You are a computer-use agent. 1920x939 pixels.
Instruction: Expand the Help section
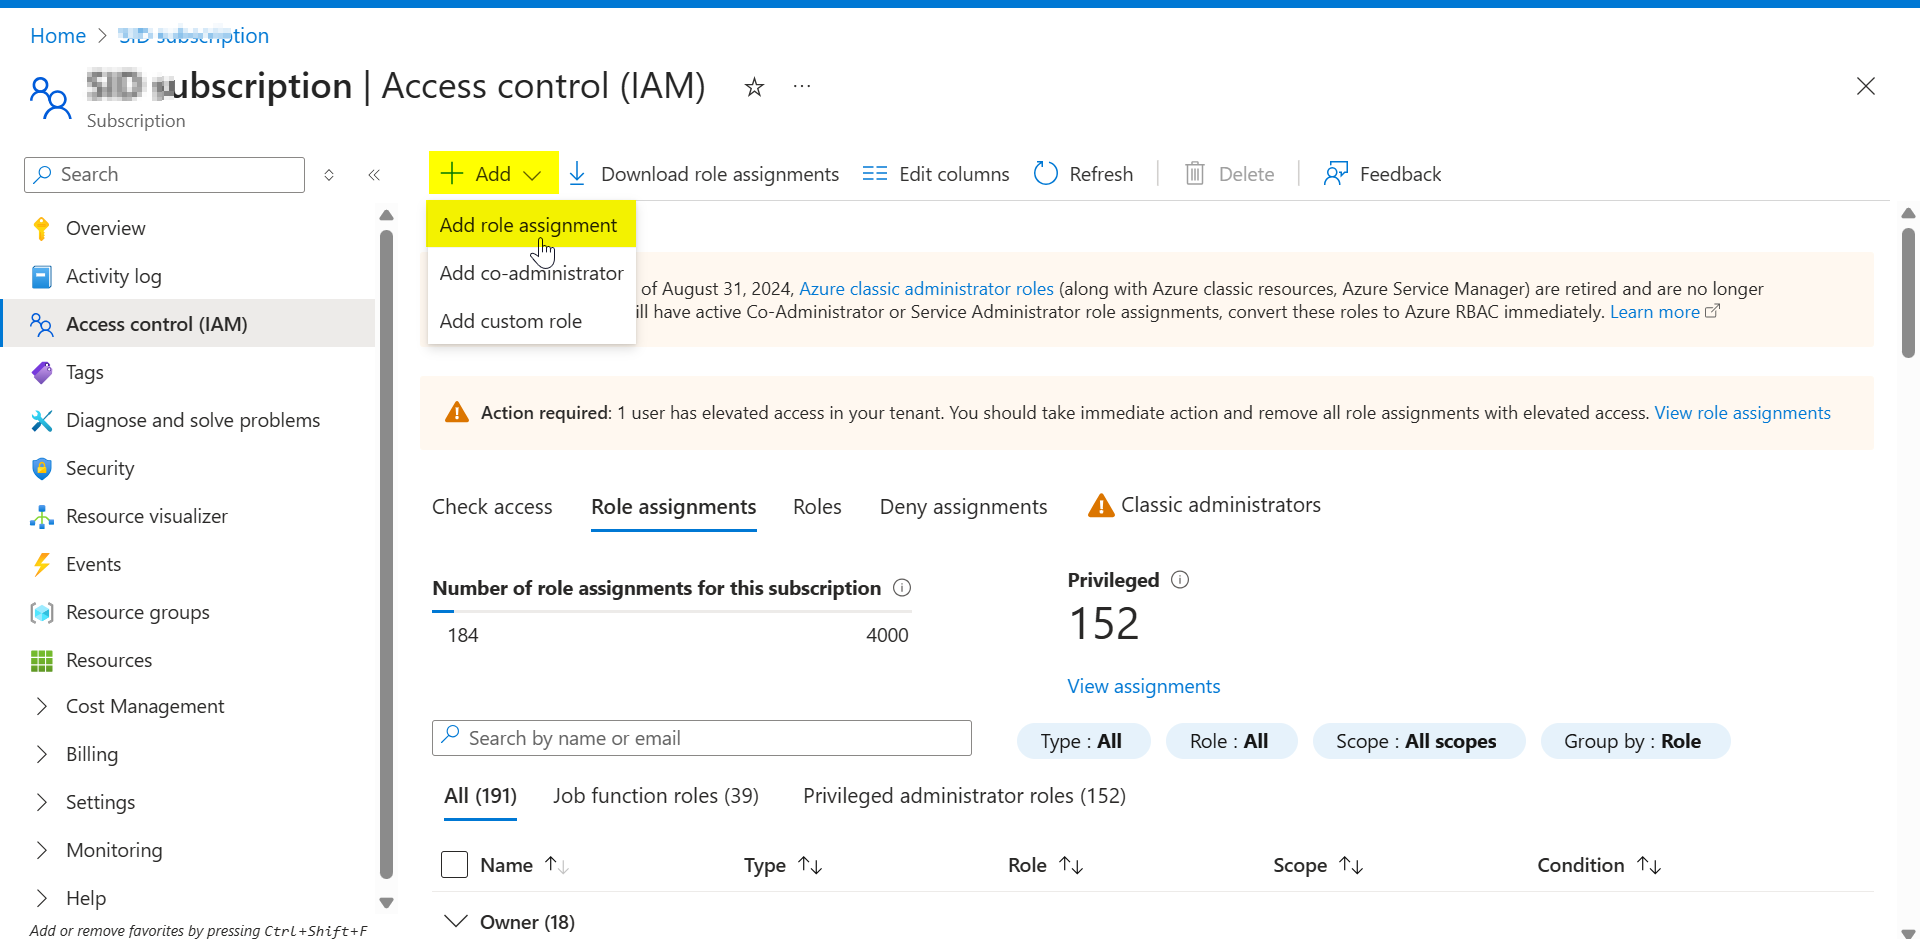click(x=41, y=898)
